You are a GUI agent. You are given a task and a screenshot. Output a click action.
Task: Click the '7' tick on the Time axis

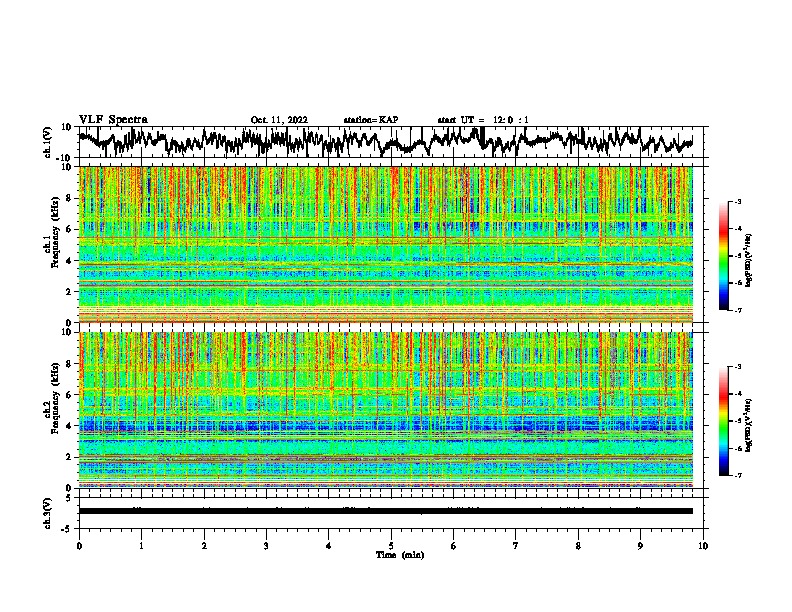click(x=516, y=546)
